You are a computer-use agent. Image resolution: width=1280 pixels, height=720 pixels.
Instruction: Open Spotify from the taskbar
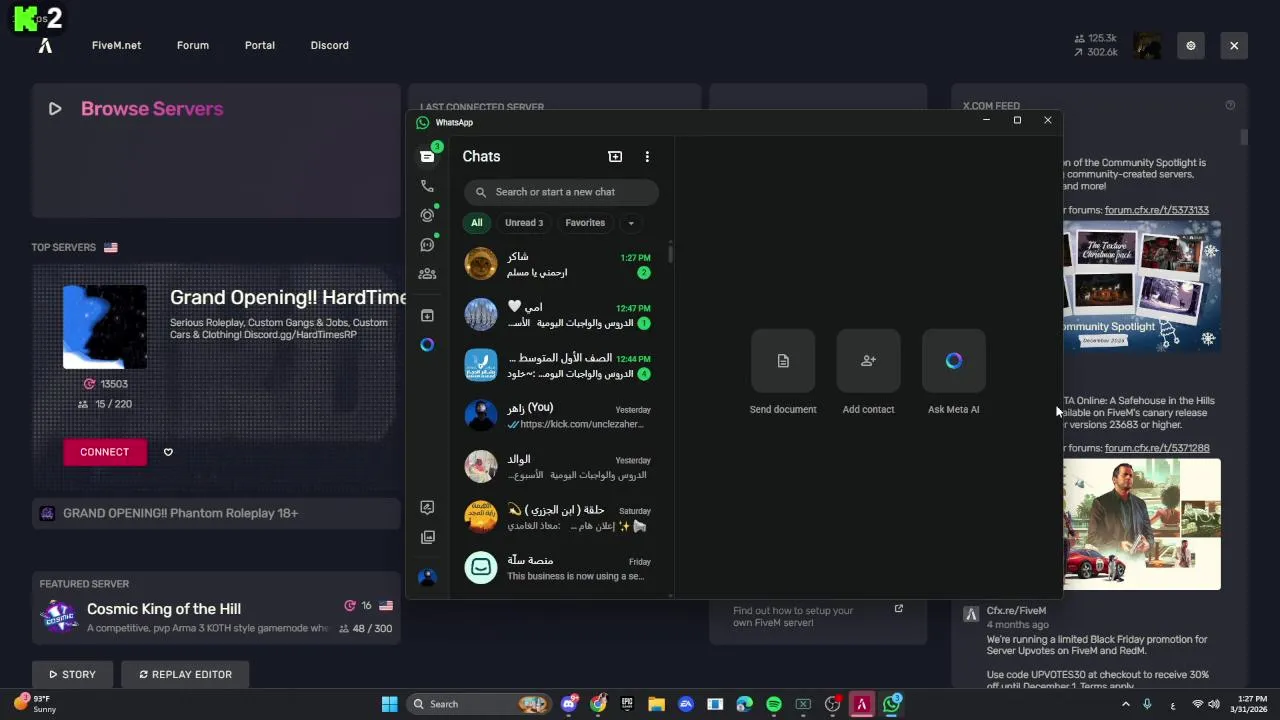click(x=774, y=704)
